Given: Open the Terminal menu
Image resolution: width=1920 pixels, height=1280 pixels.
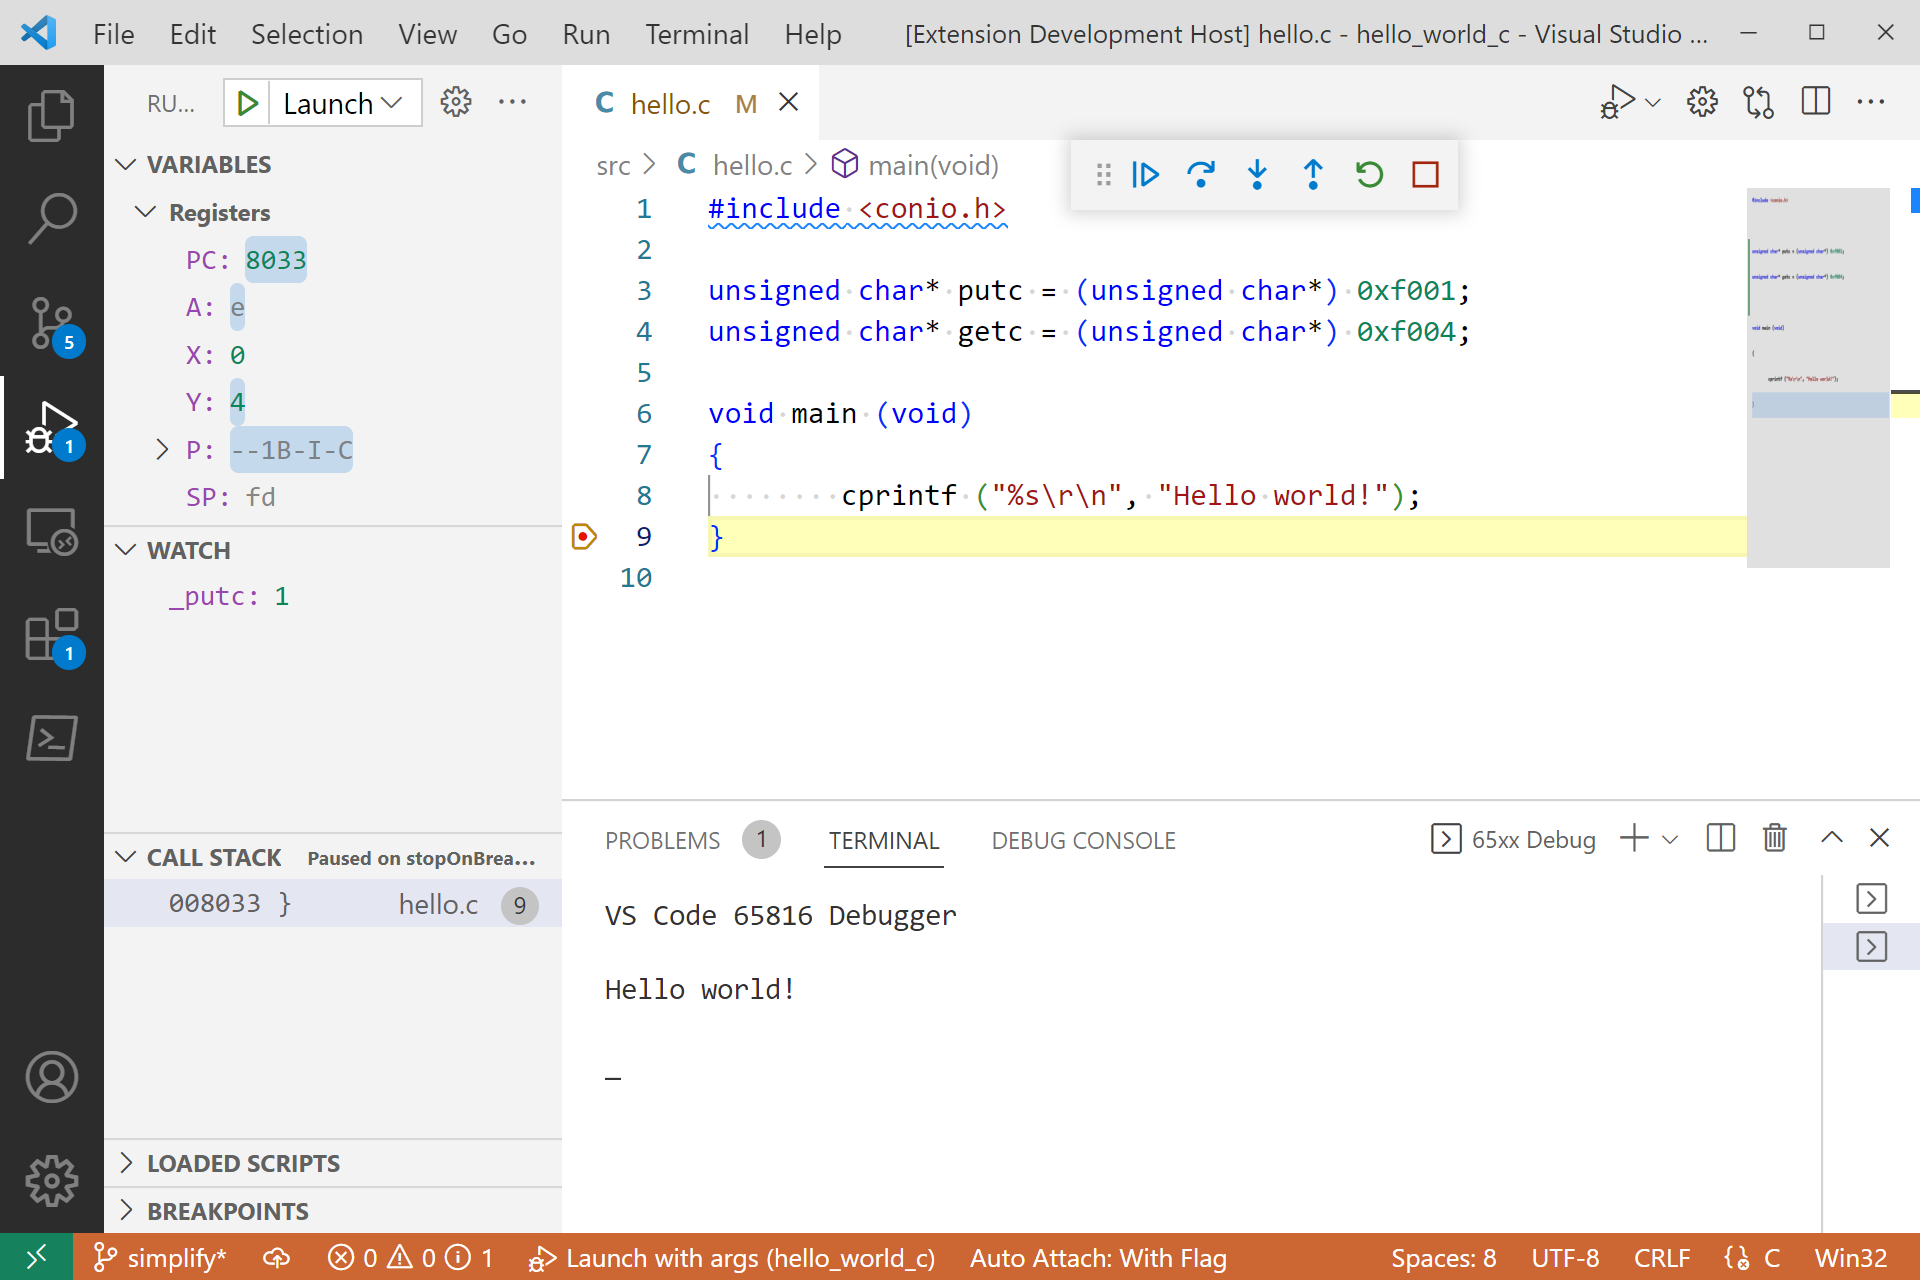Looking at the screenshot, I should pyautogui.click(x=696, y=34).
